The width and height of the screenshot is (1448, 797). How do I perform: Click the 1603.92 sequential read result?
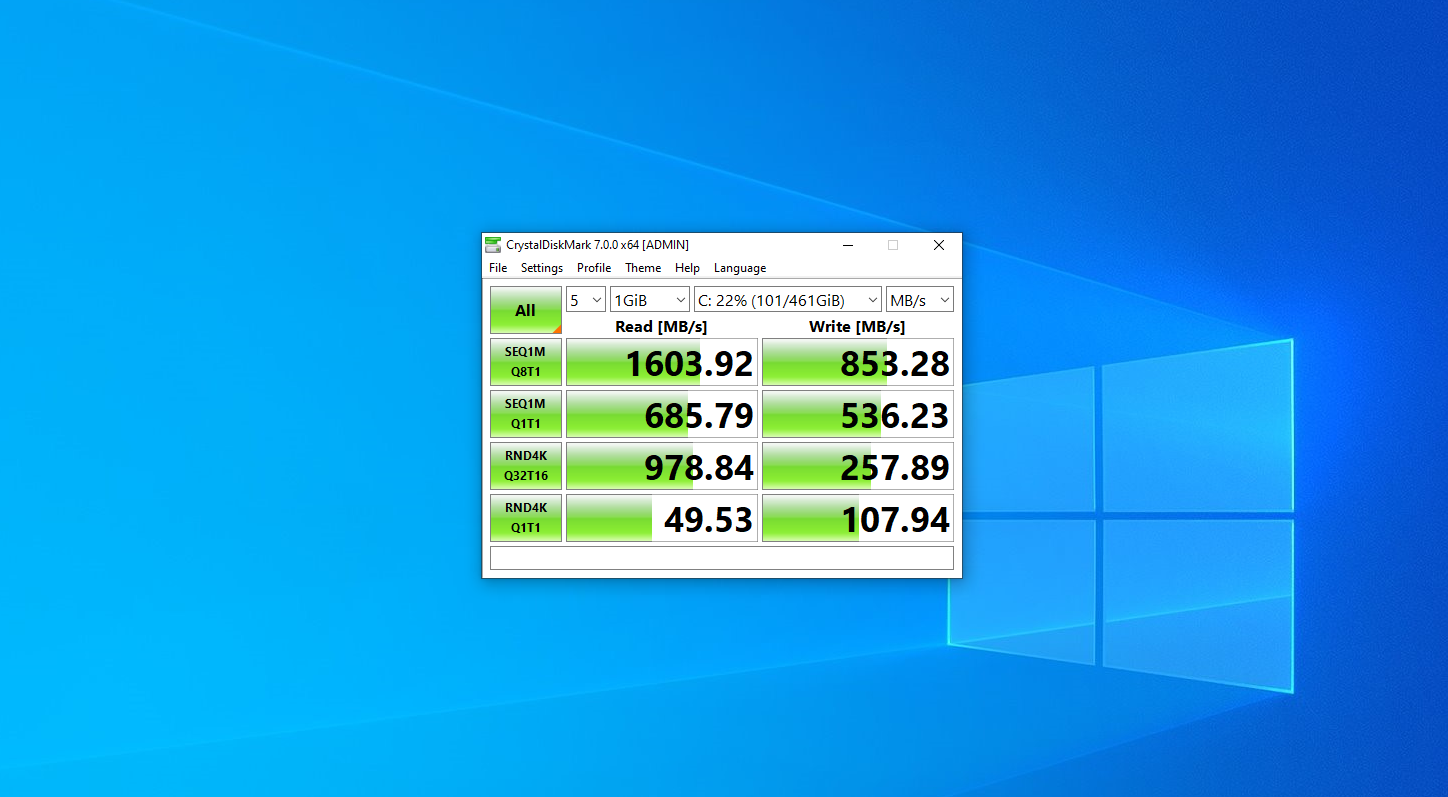tap(662, 362)
